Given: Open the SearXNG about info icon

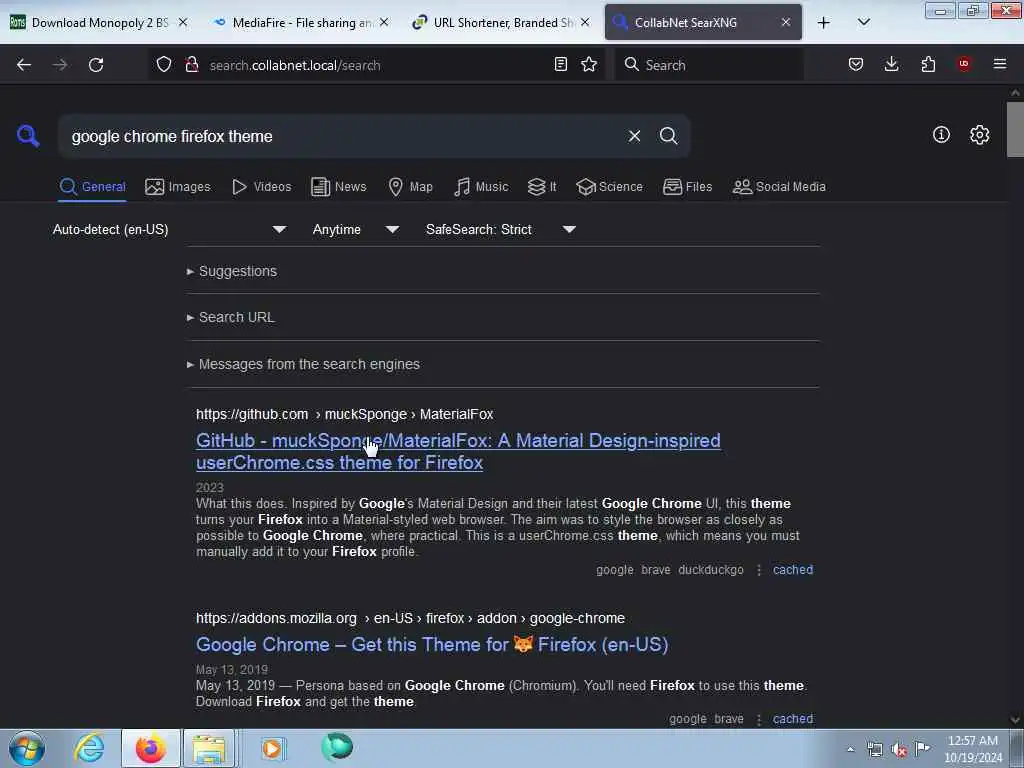Looking at the screenshot, I should [x=941, y=135].
